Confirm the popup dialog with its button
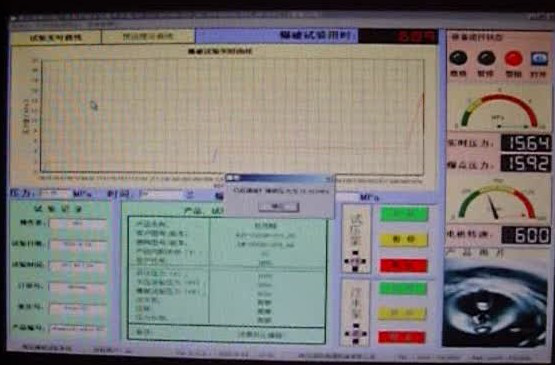 coord(279,206)
